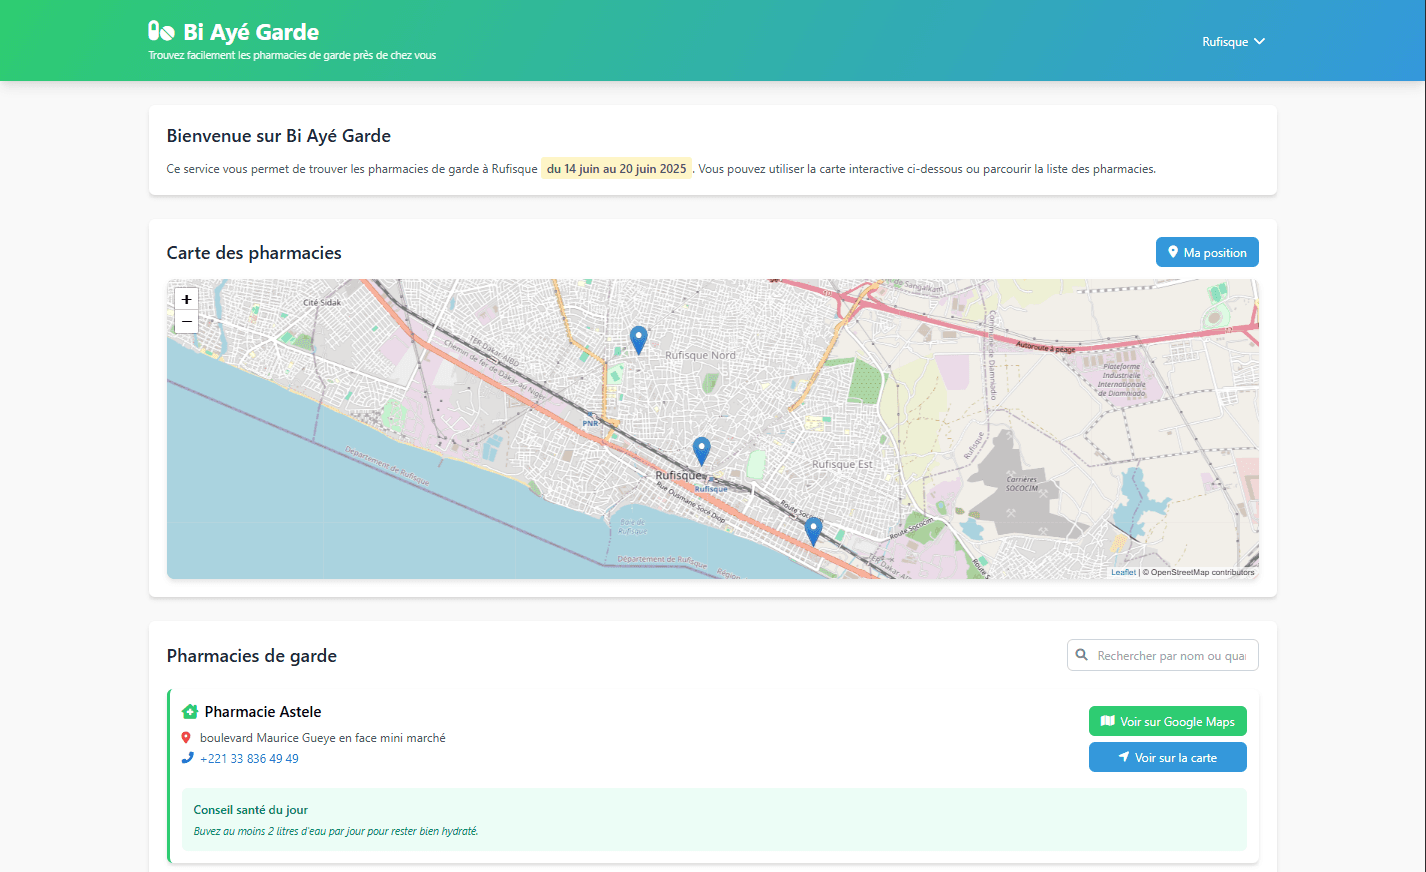
Task: Select the southernmost map marker near the coast
Action: pyautogui.click(x=813, y=530)
